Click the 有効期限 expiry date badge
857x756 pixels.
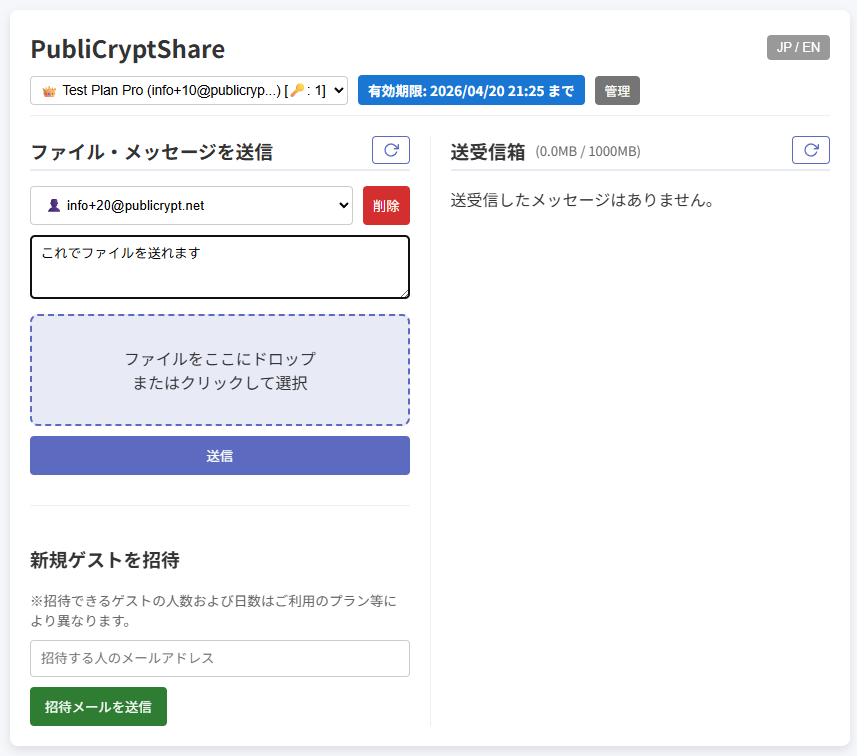tap(471, 91)
